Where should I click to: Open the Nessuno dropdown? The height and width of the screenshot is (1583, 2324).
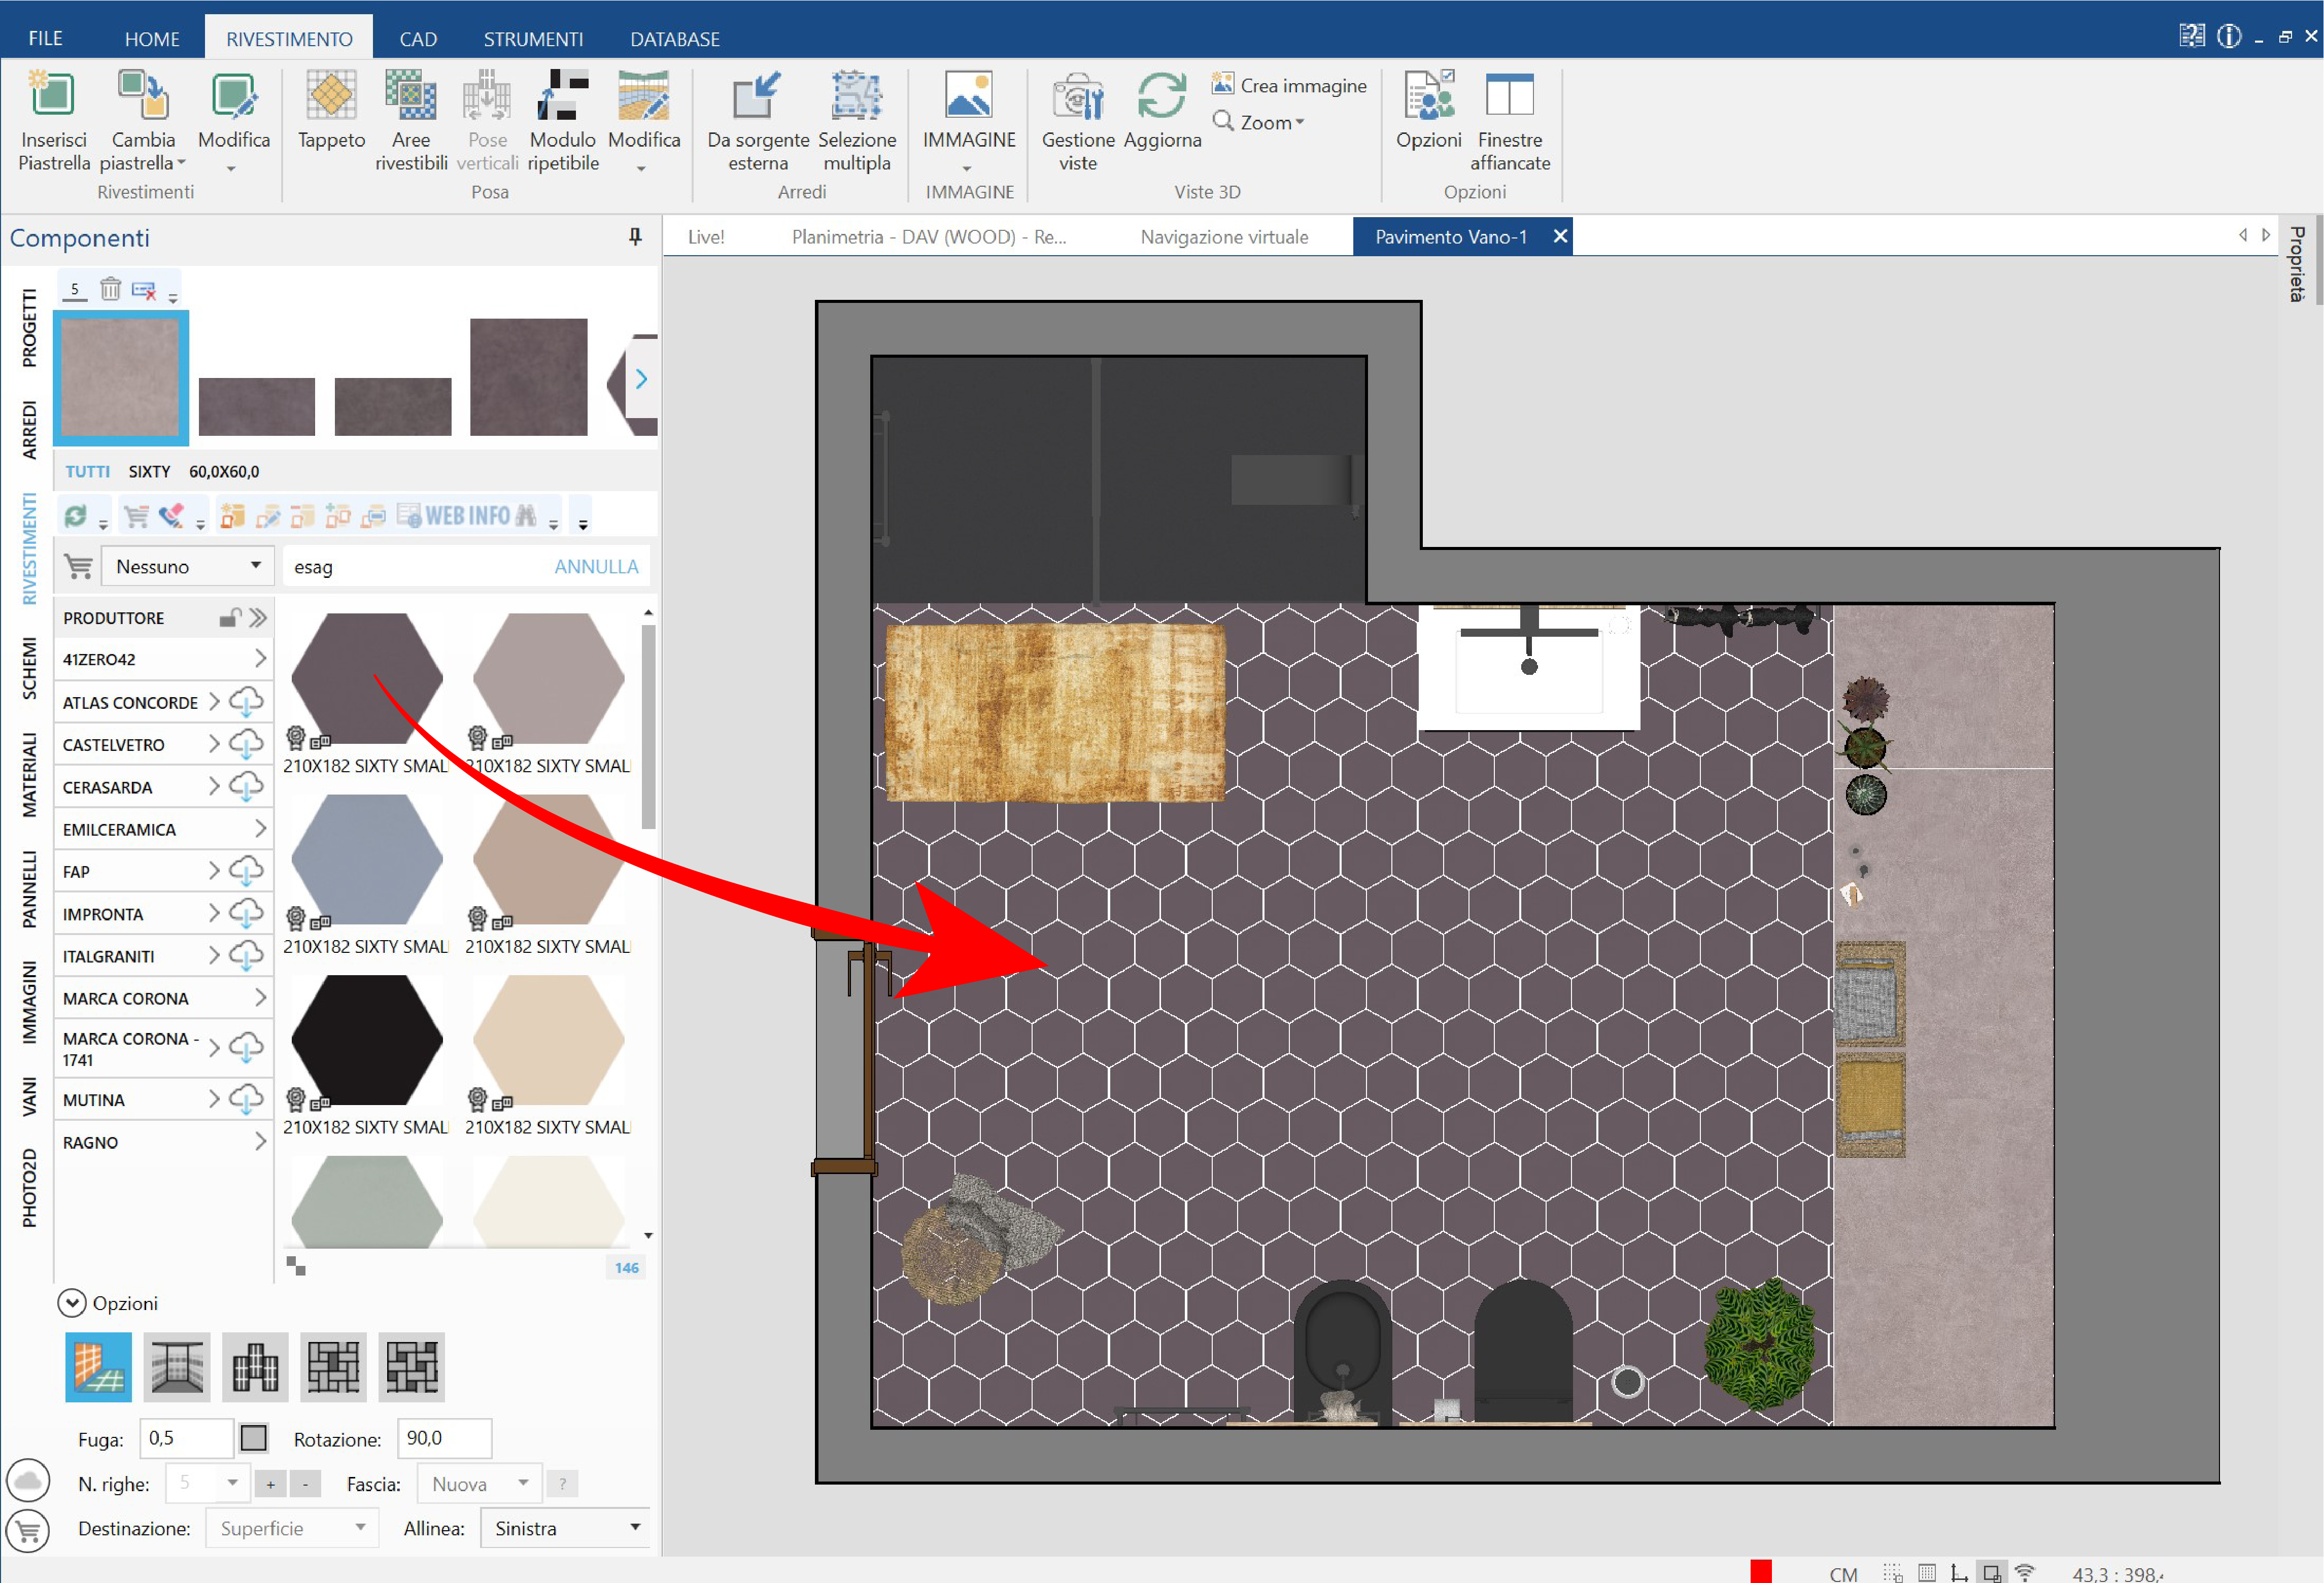(x=188, y=566)
